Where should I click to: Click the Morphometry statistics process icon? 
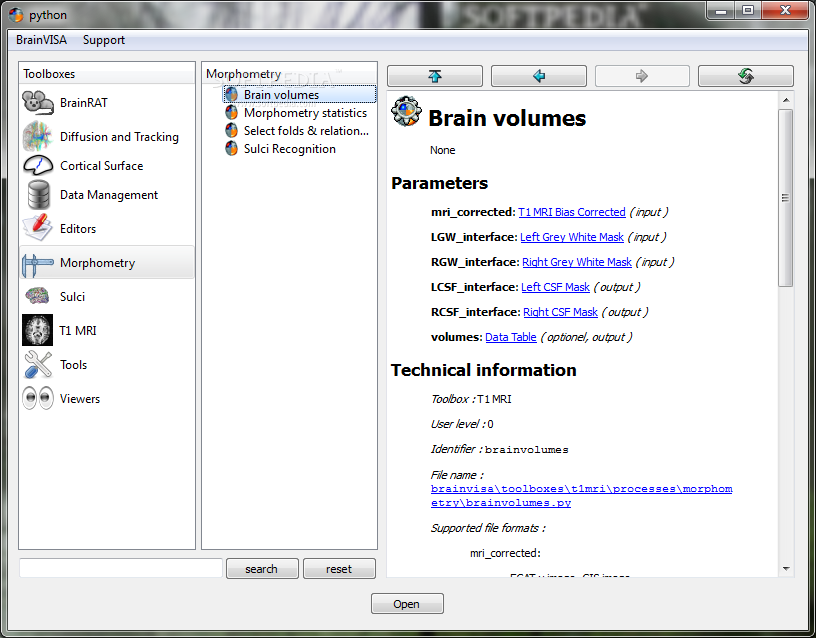(232, 112)
